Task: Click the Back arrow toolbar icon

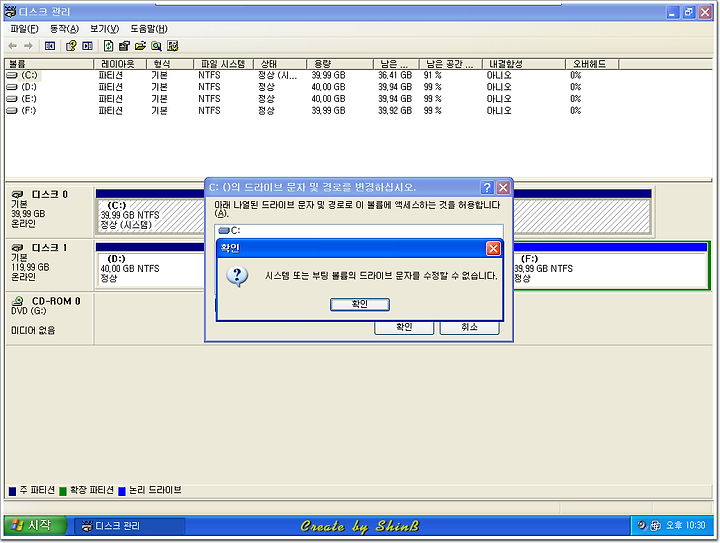Action: (x=12, y=46)
